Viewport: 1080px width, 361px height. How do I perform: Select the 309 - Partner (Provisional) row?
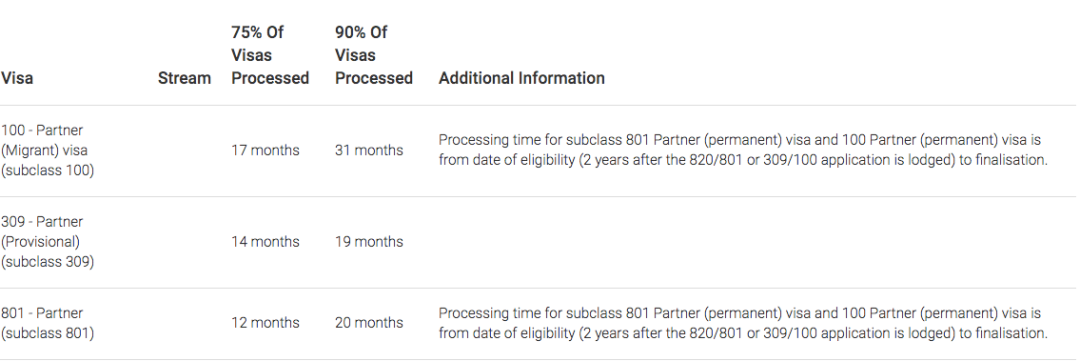[538, 243]
